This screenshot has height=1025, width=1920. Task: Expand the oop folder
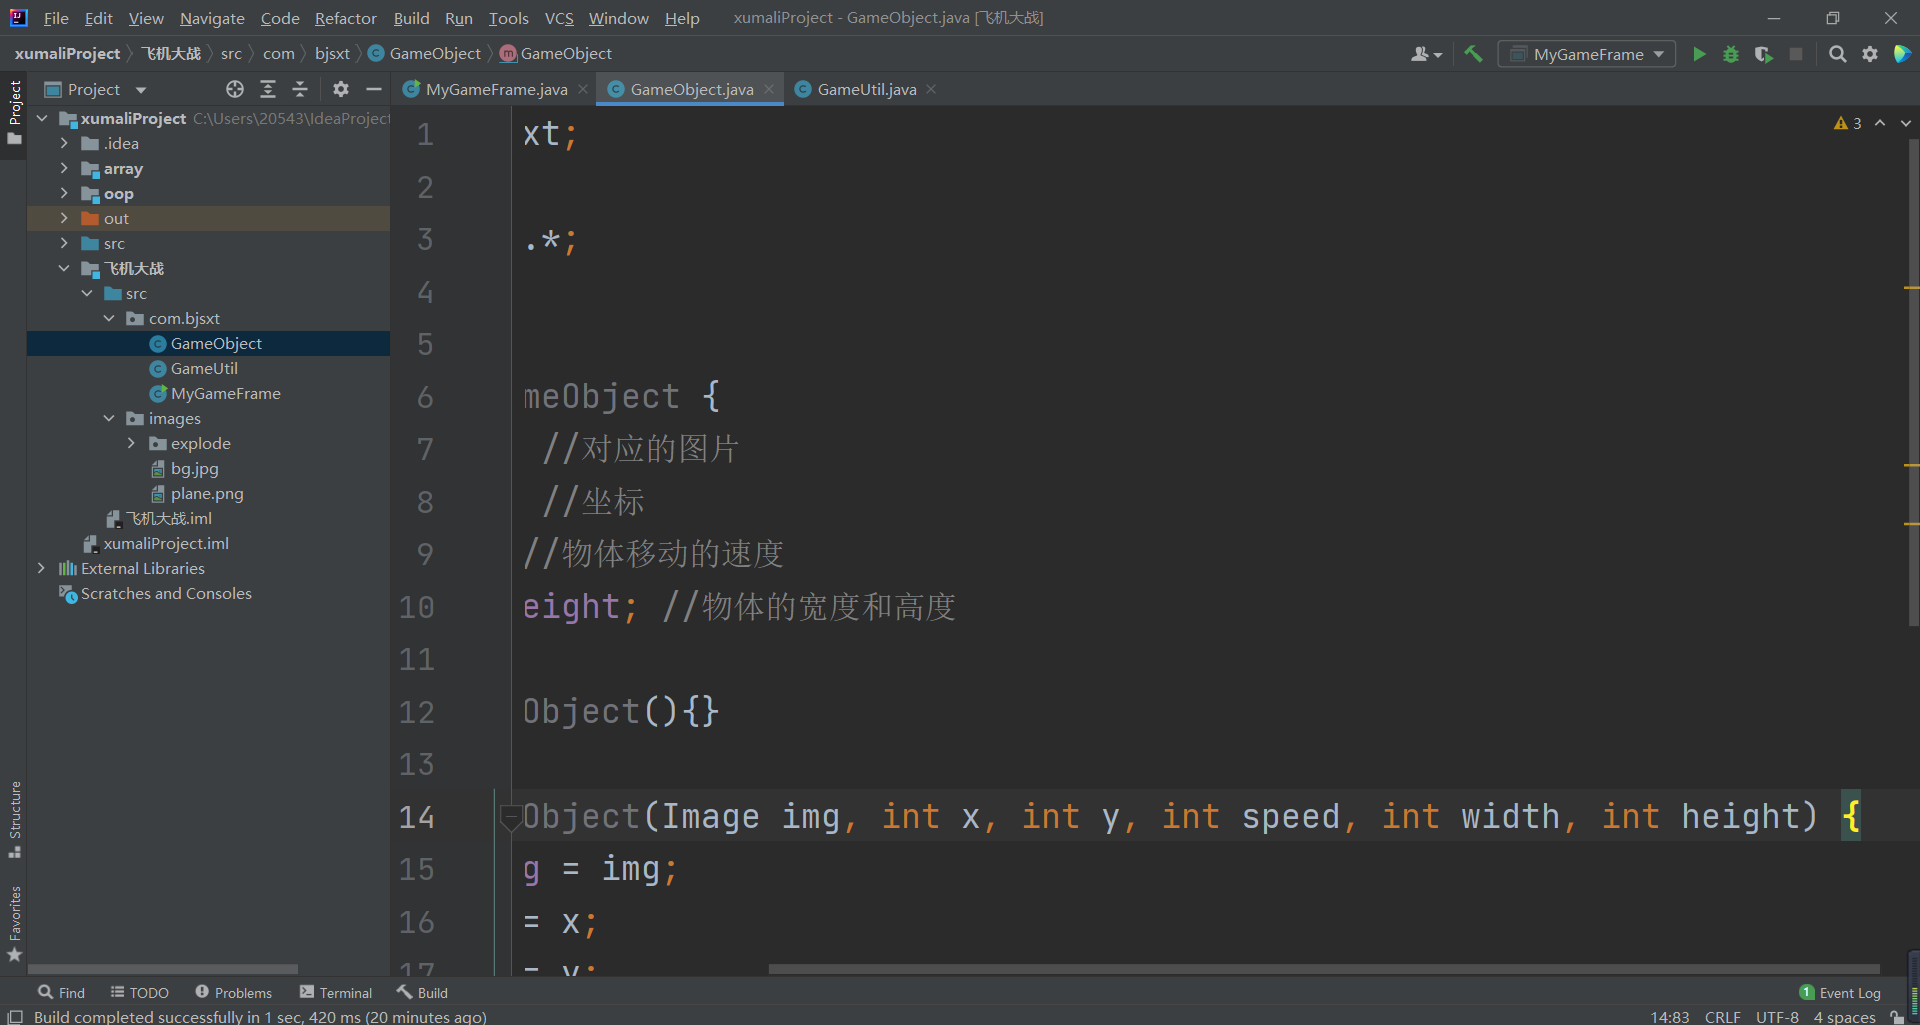point(64,193)
